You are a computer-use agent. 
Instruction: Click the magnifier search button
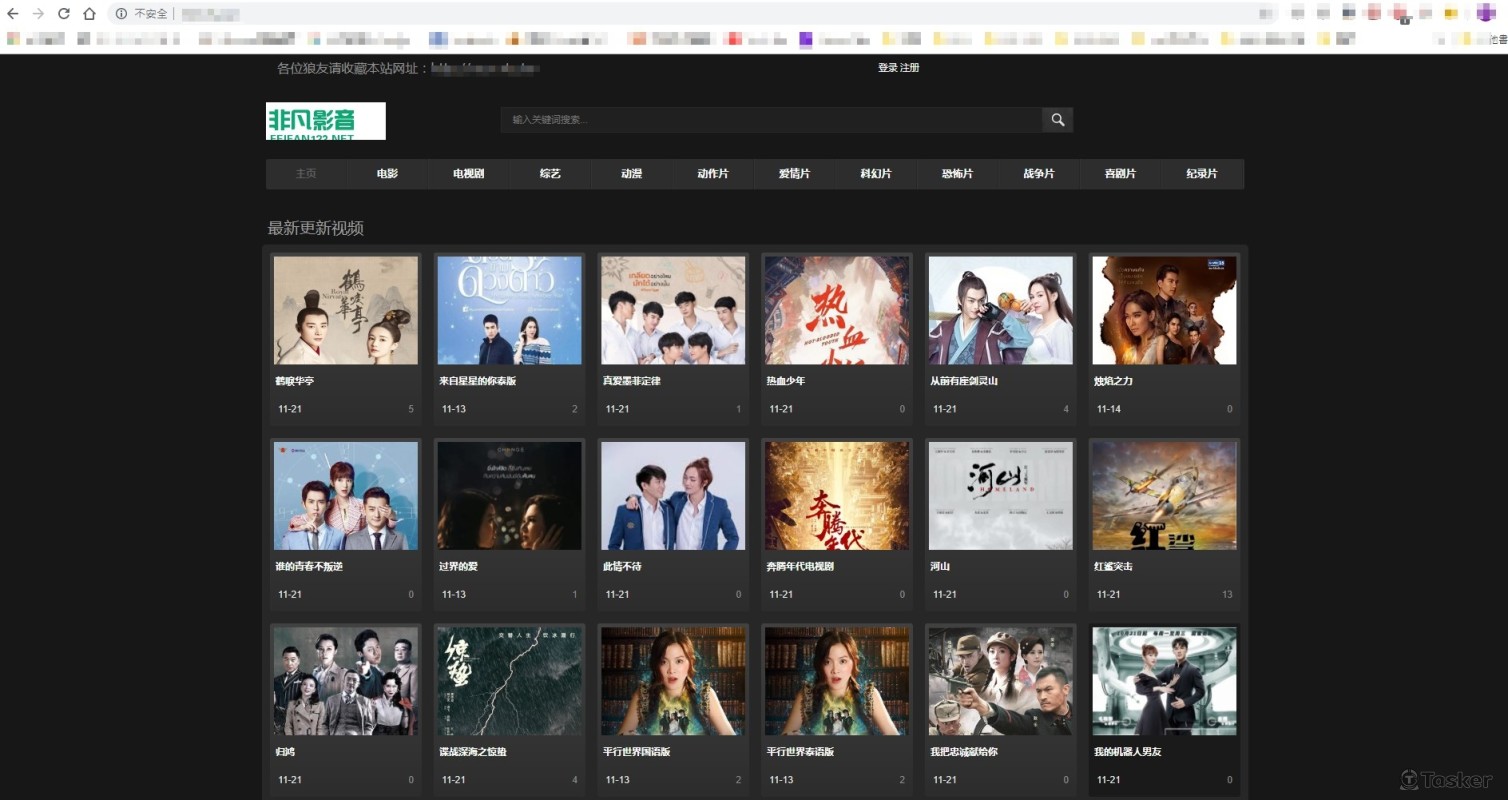pos(1057,120)
